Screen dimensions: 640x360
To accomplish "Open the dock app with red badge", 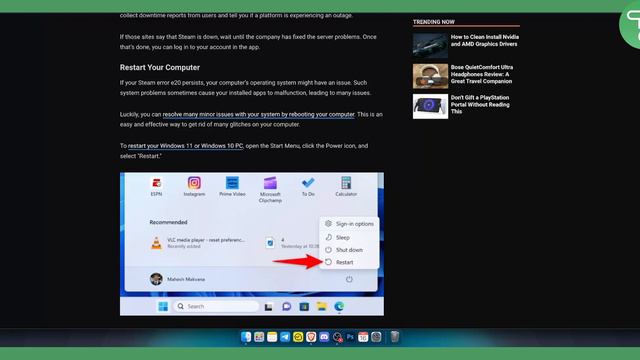I will 337,337.
